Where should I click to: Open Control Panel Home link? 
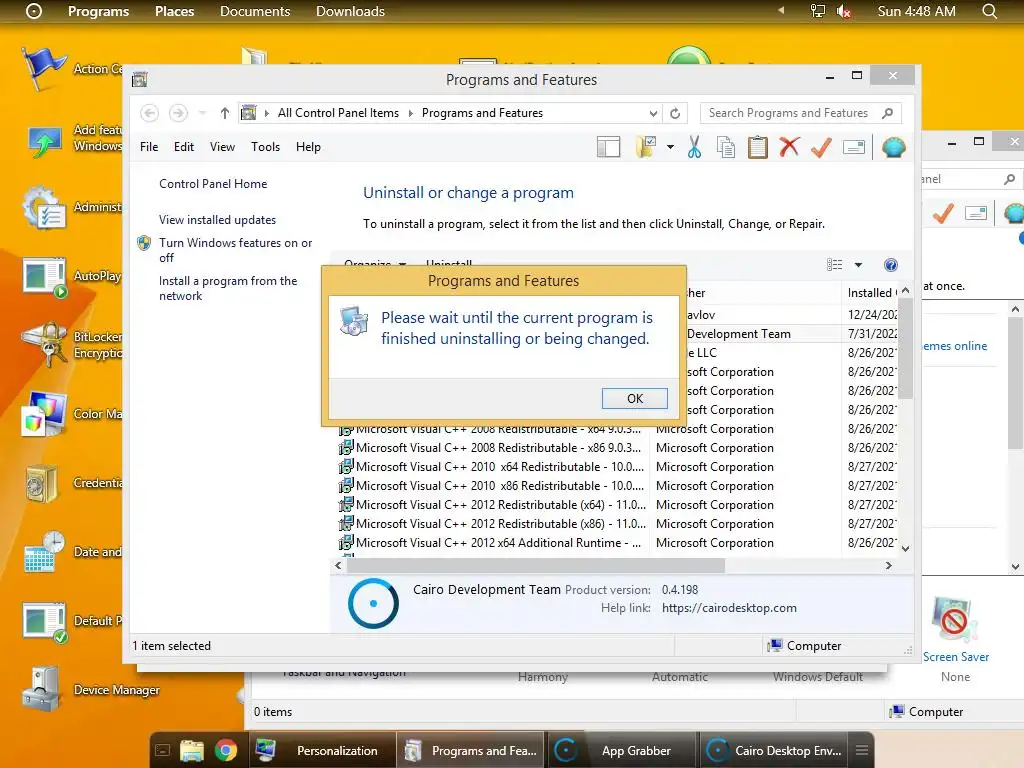point(213,184)
